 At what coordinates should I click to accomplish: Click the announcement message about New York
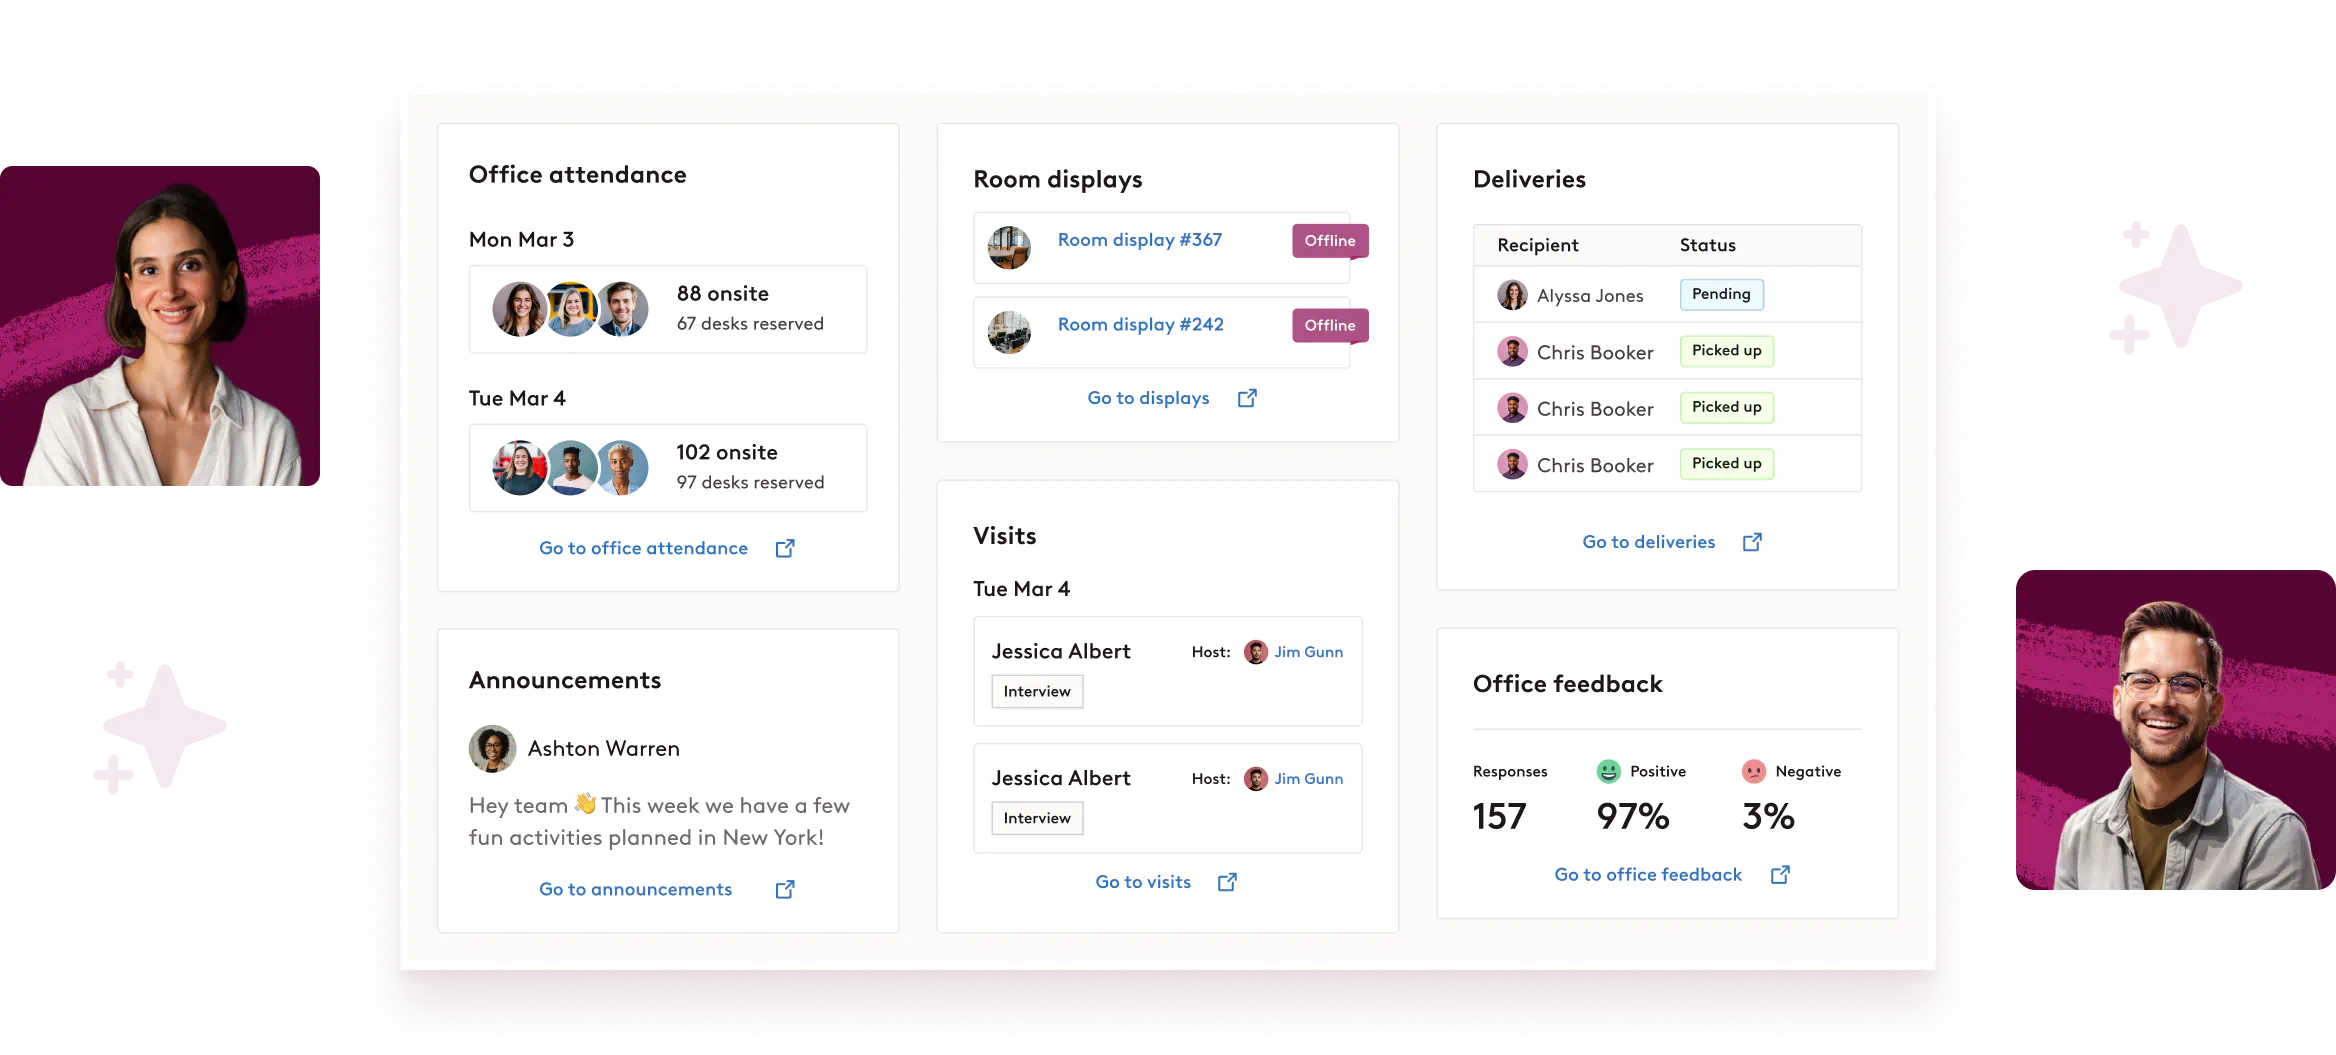[660, 821]
